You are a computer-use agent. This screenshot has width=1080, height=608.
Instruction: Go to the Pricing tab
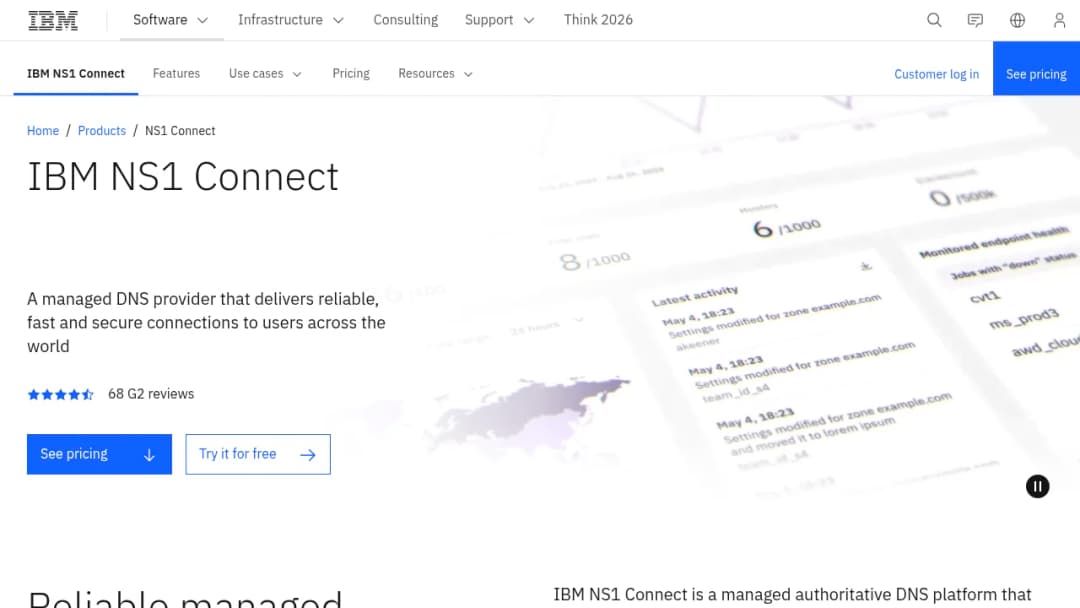(x=351, y=74)
